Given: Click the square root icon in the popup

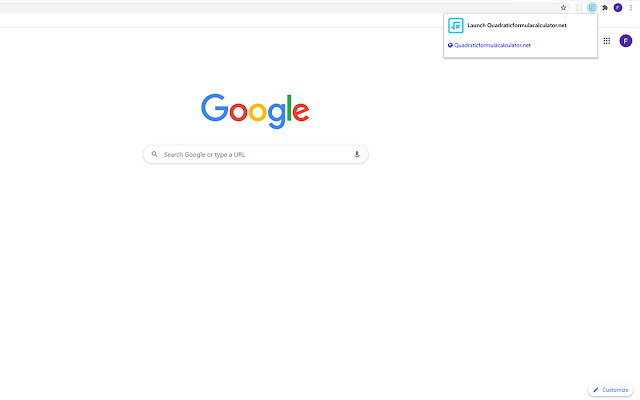Looking at the screenshot, I should click(456, 25).
